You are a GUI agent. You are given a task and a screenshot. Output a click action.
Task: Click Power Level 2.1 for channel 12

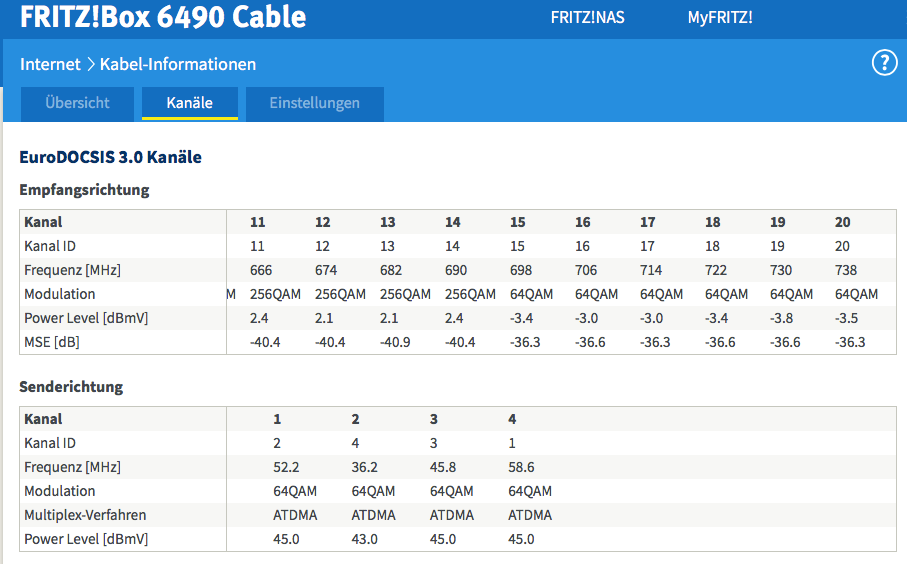pyautogui.click(x=324, y=318)
